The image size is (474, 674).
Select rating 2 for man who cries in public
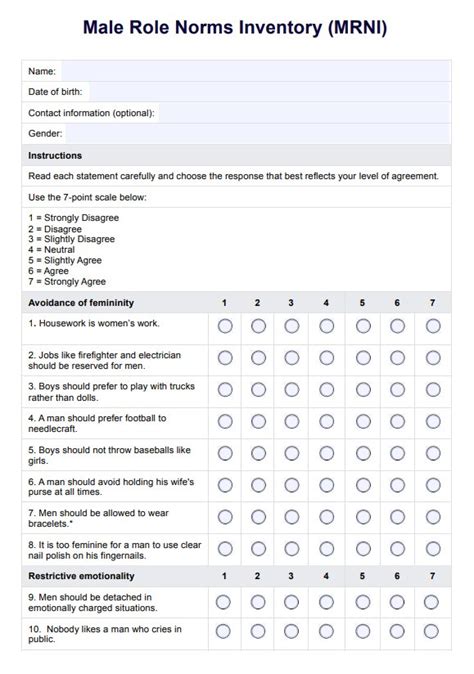[x=258, y=631]
